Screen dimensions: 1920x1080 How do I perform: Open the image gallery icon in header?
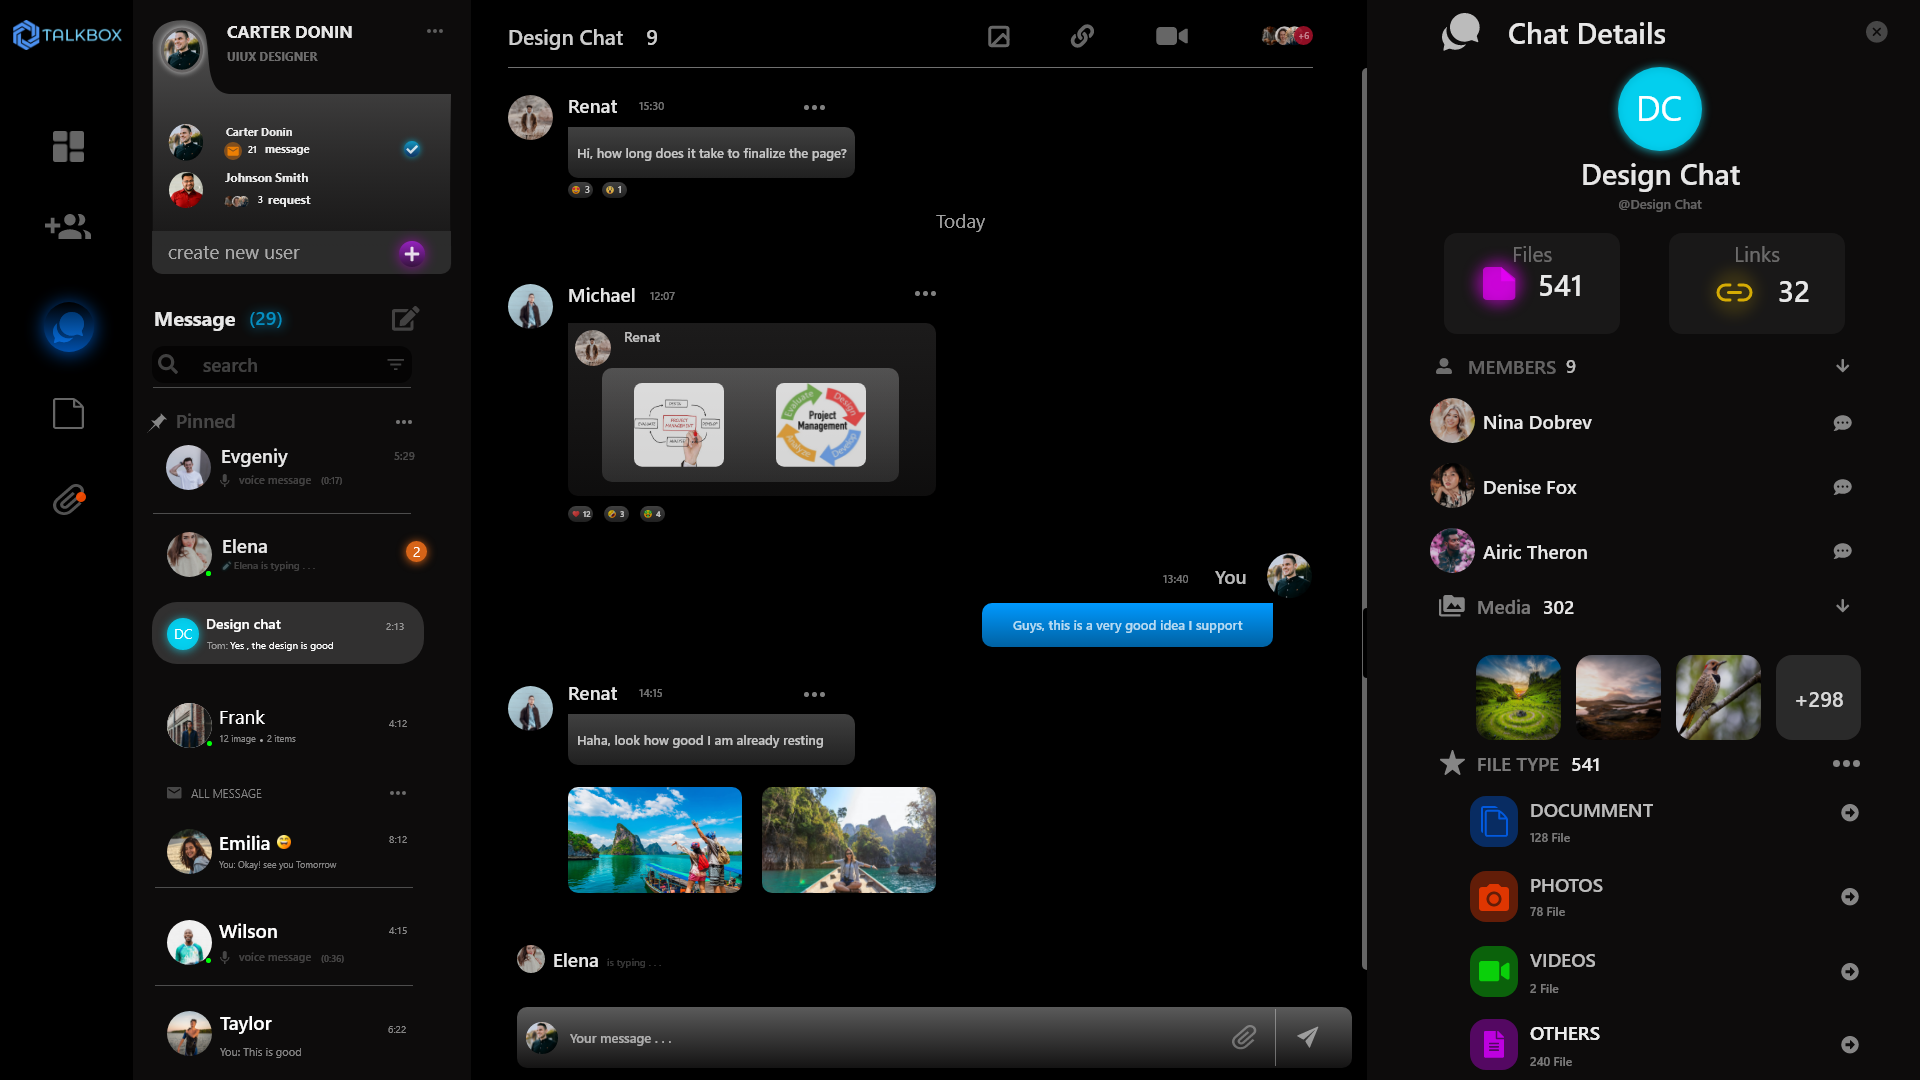coord(998,37)
